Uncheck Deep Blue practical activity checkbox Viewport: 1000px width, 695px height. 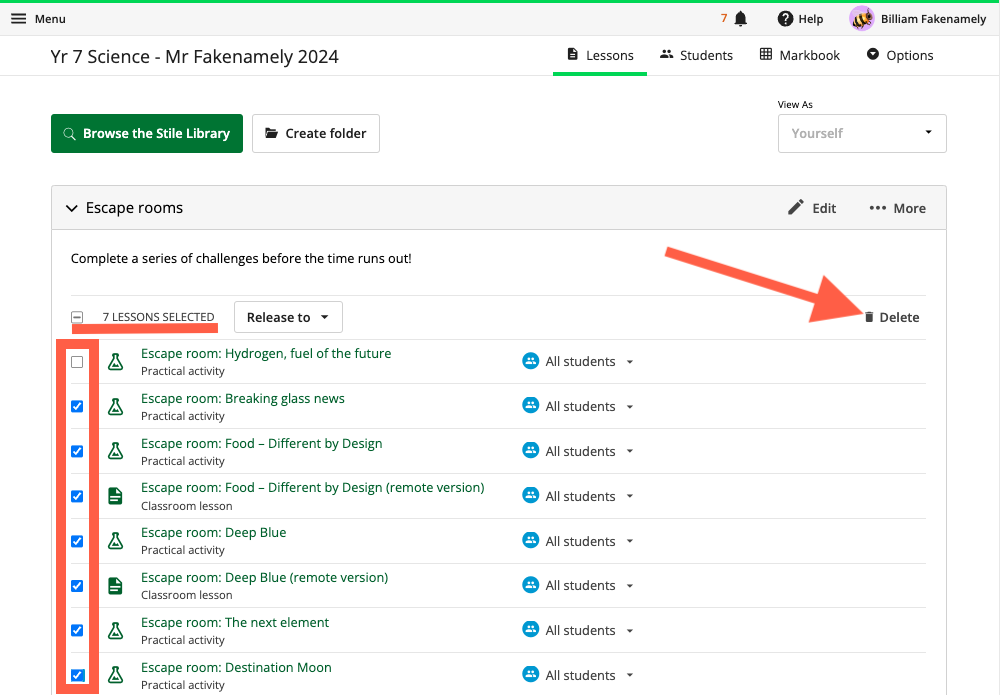[77, 541]
